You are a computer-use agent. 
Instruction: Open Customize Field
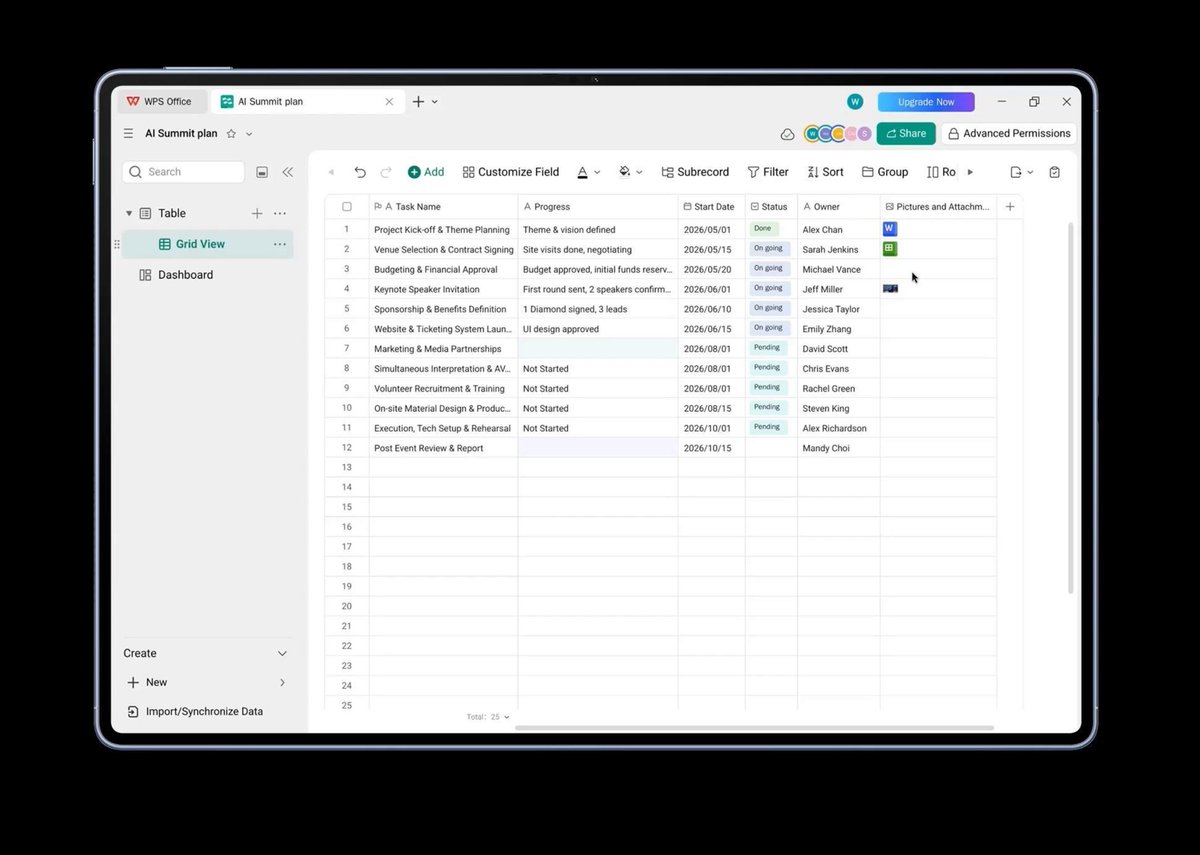[511, 172]
